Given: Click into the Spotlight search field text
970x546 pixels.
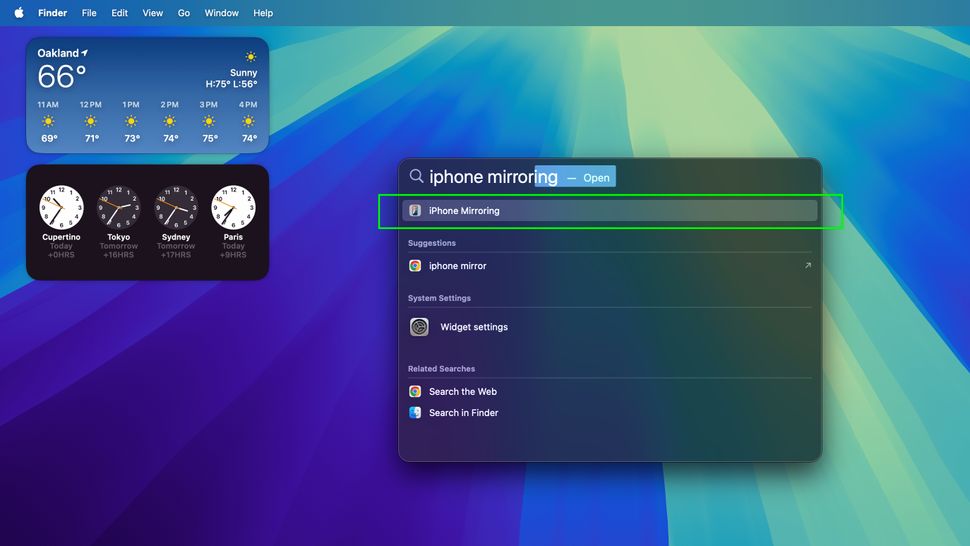Looking at the screenshot, I should point(493,177).
